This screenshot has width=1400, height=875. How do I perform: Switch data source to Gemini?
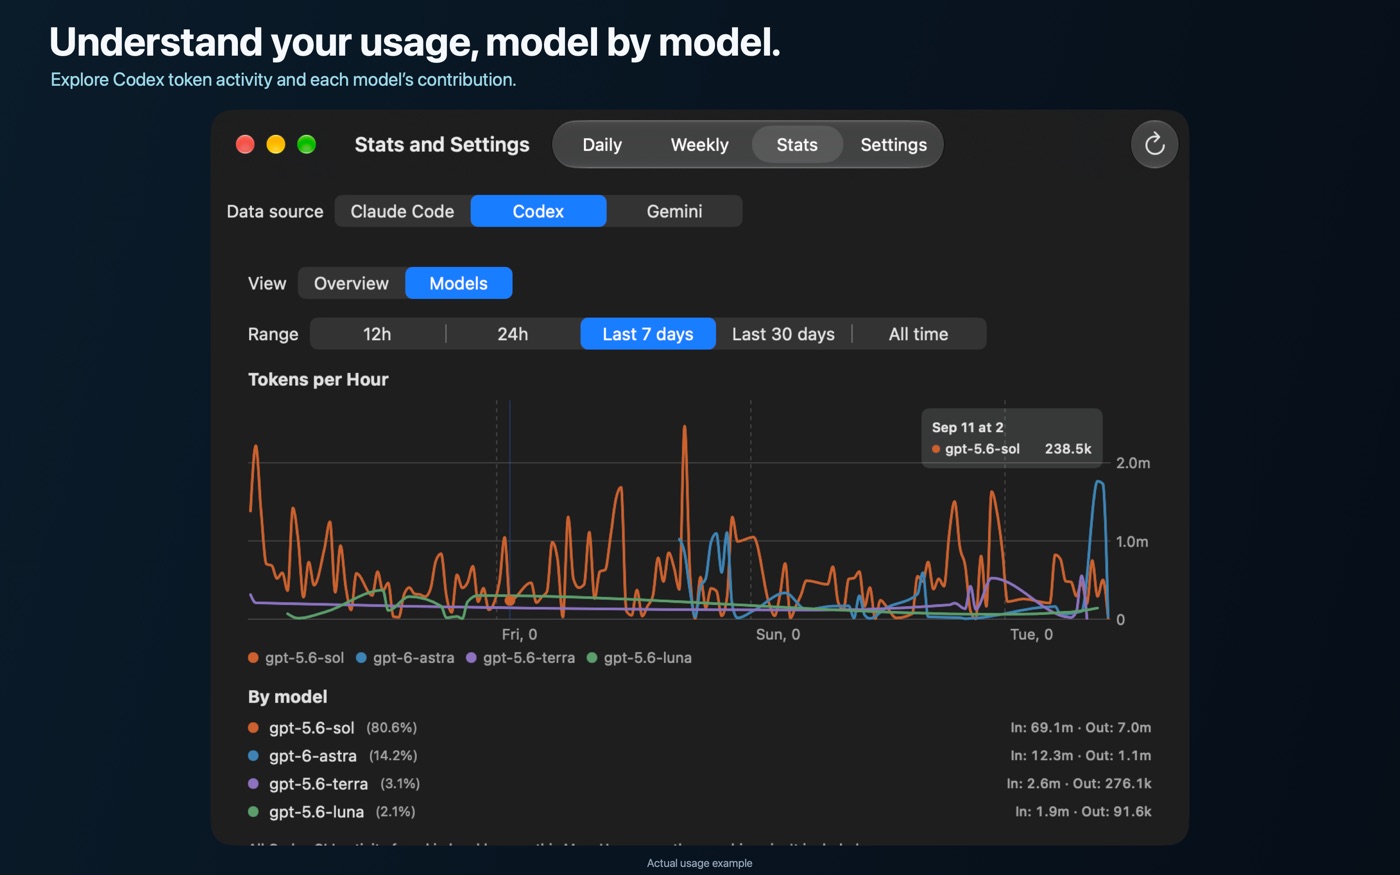coord(674,211)
